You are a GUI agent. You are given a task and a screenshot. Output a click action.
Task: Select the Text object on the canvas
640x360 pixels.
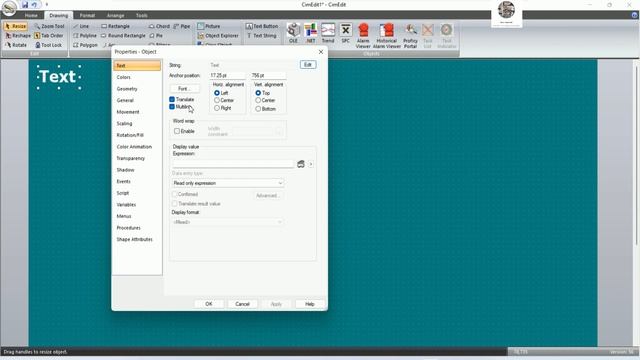pos(58,77)
